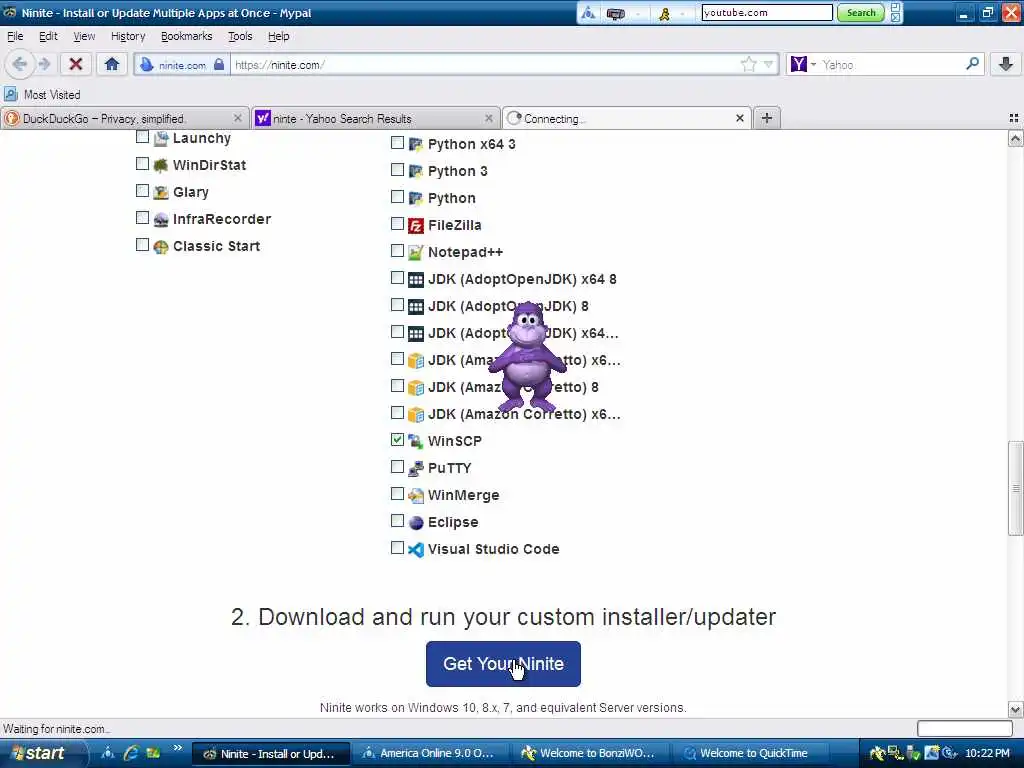This screenshot has width=1024, height=768.
Task: Open the Tools menu
Action: [x=240, y=36]
